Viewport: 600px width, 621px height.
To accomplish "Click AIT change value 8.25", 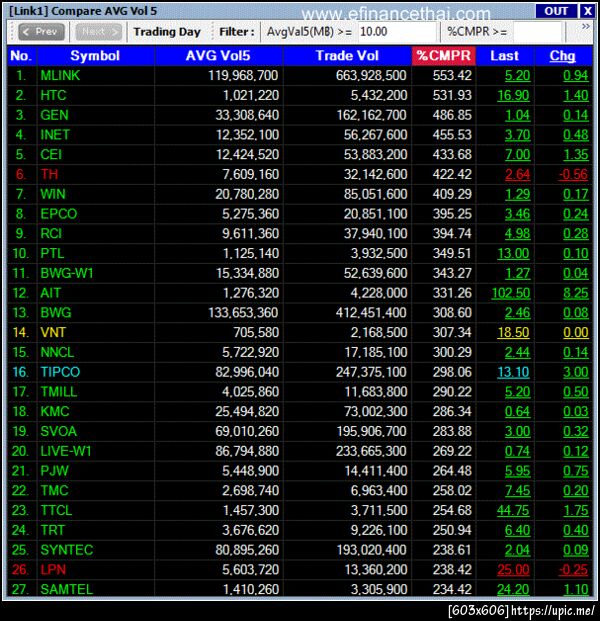I will click(576, 293).
